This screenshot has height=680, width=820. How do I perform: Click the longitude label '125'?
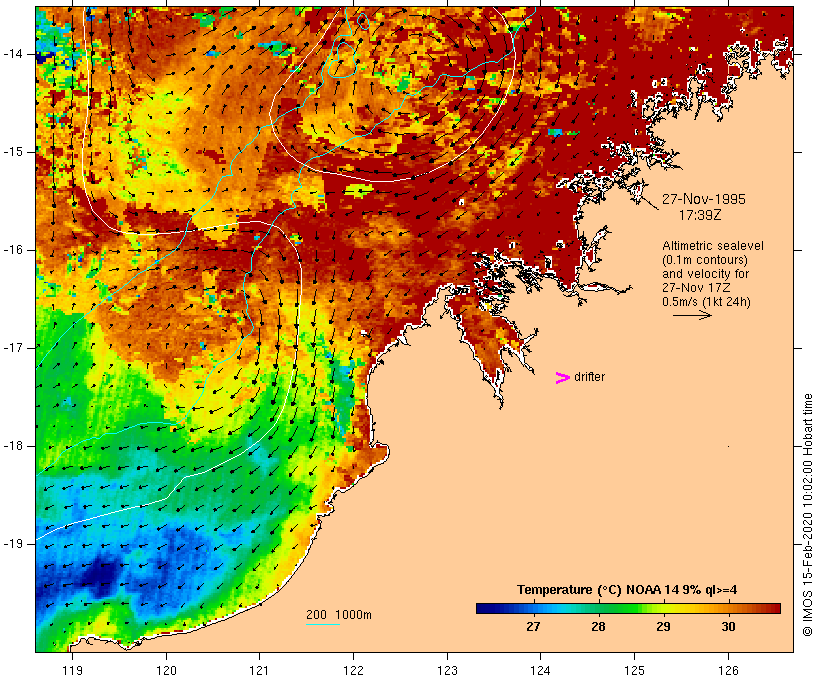click(x=634, y=670)
